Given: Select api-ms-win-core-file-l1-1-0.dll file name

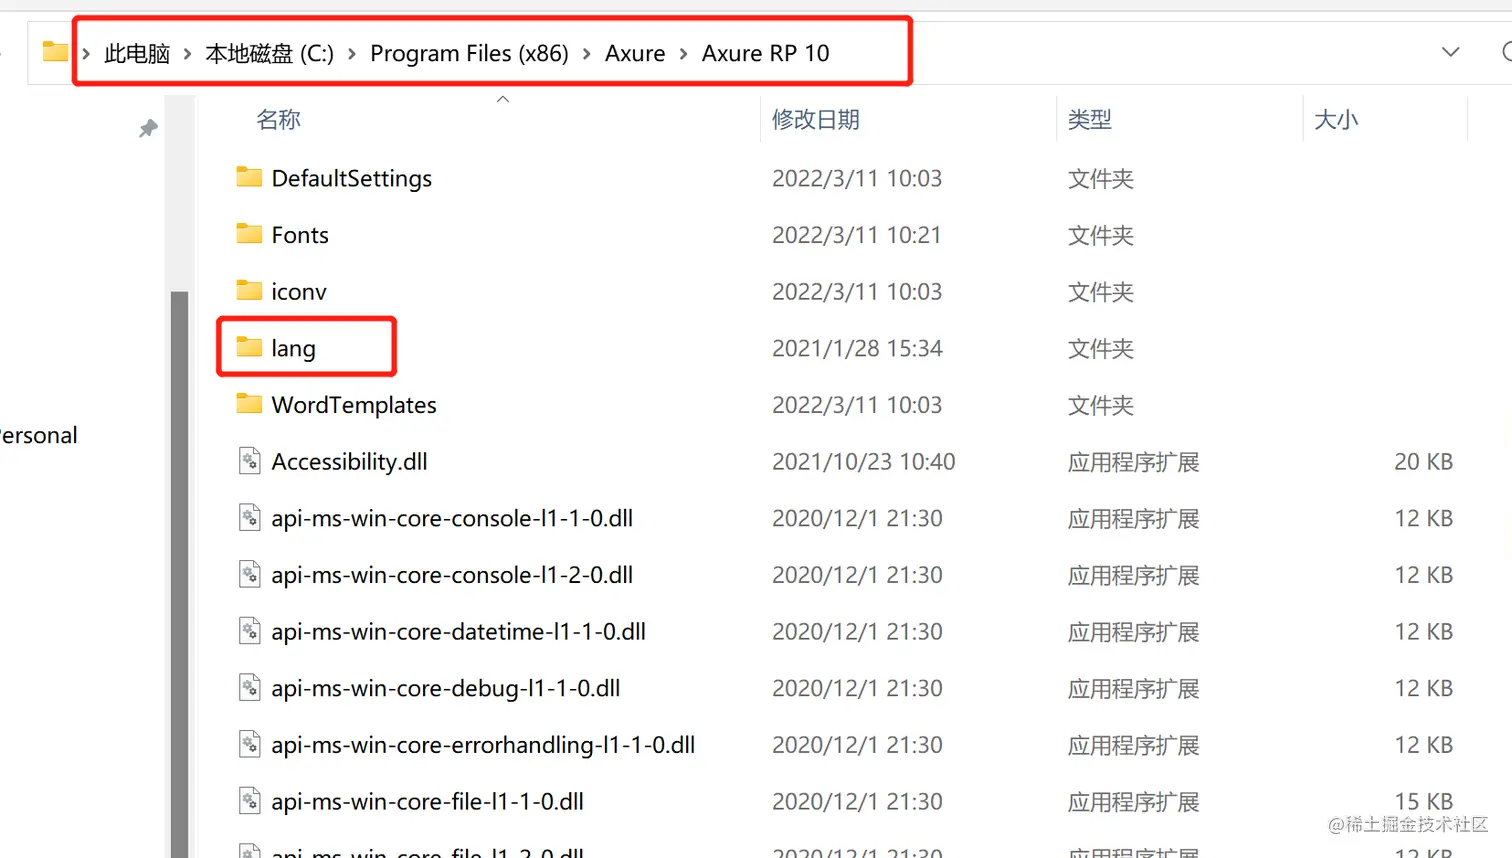Looking at the screenshot, I should (427, 802).
